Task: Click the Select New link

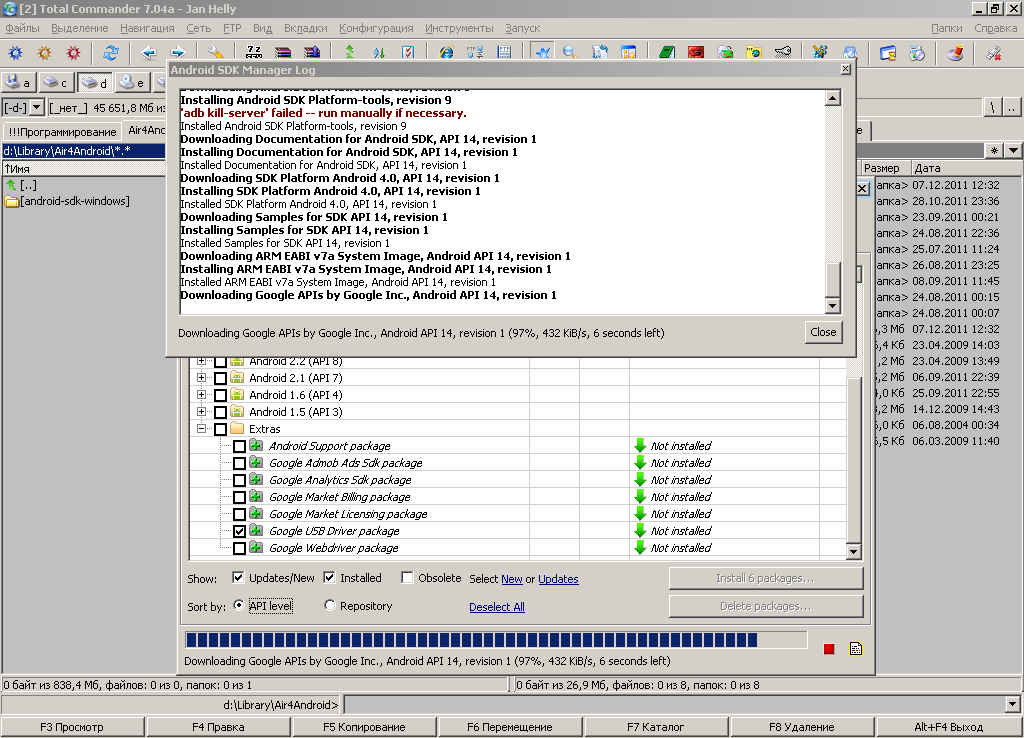Action: point(512,580)
